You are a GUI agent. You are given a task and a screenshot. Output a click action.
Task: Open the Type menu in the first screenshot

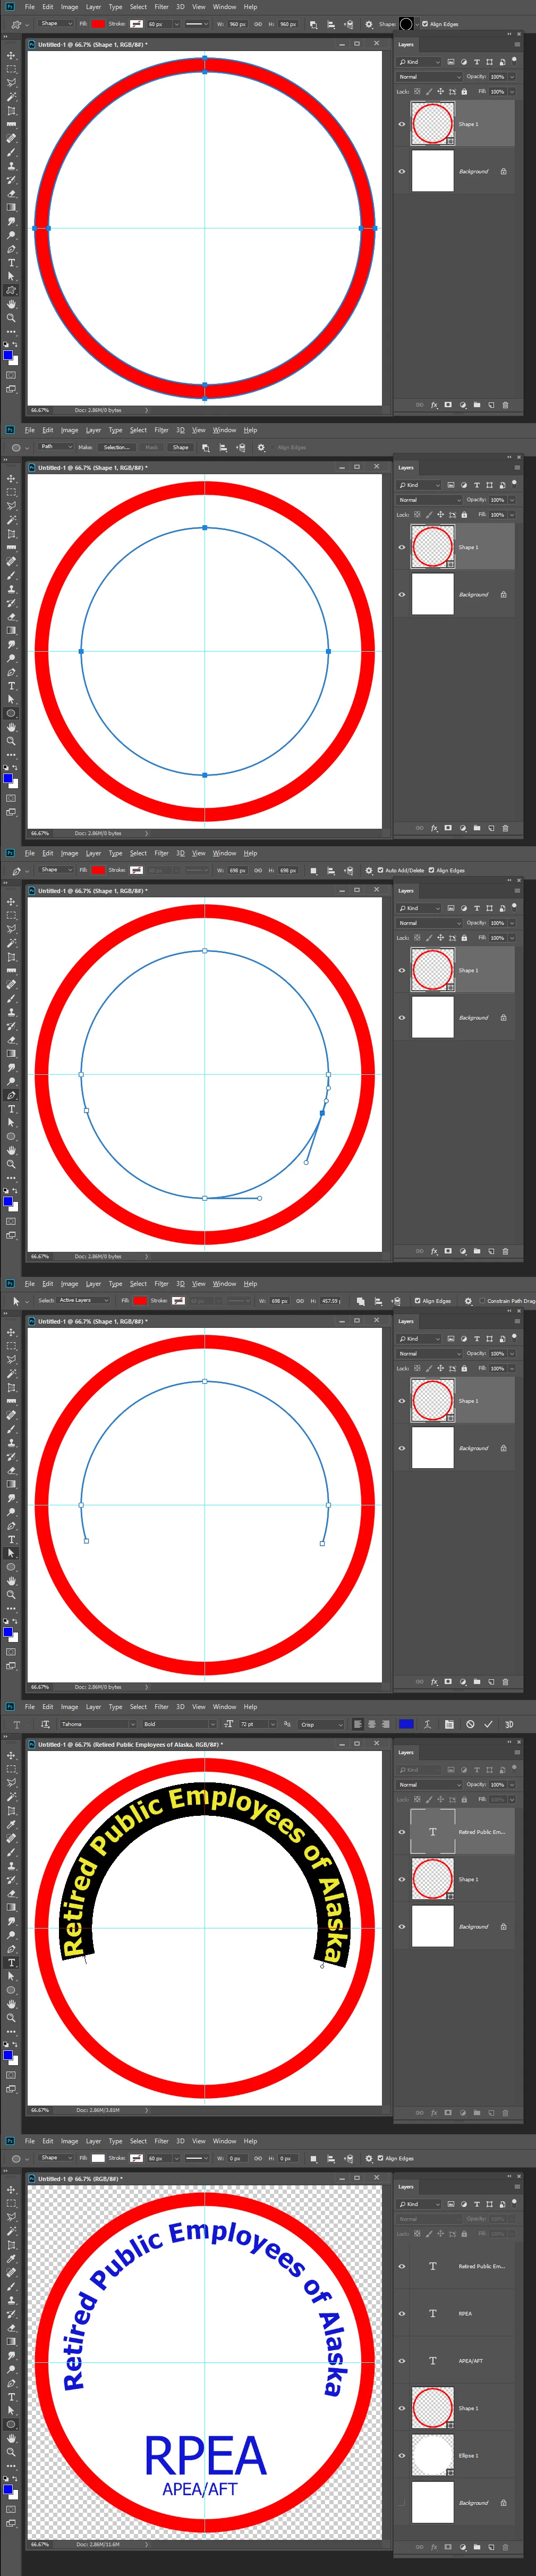pyautogui.click(x=115, y=7)
